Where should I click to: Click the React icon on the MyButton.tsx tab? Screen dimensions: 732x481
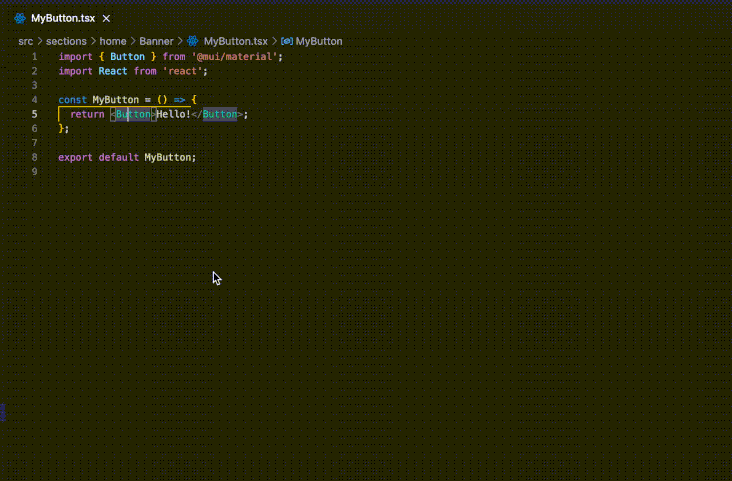click(19, 18)
